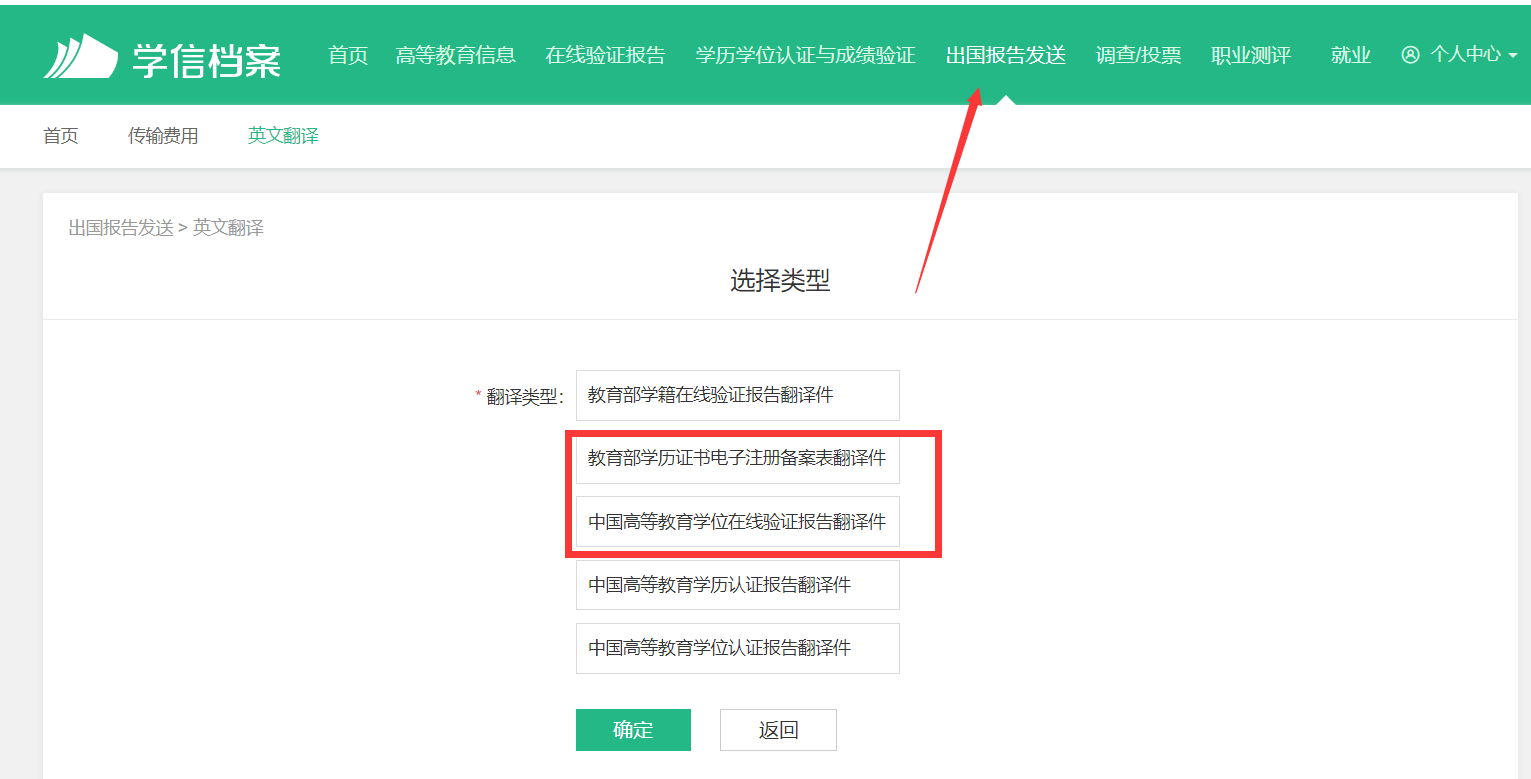Navigate to 职业测评 in the top bar
Viewport: 1531px width, 779px height.
tap(1250, 55)
